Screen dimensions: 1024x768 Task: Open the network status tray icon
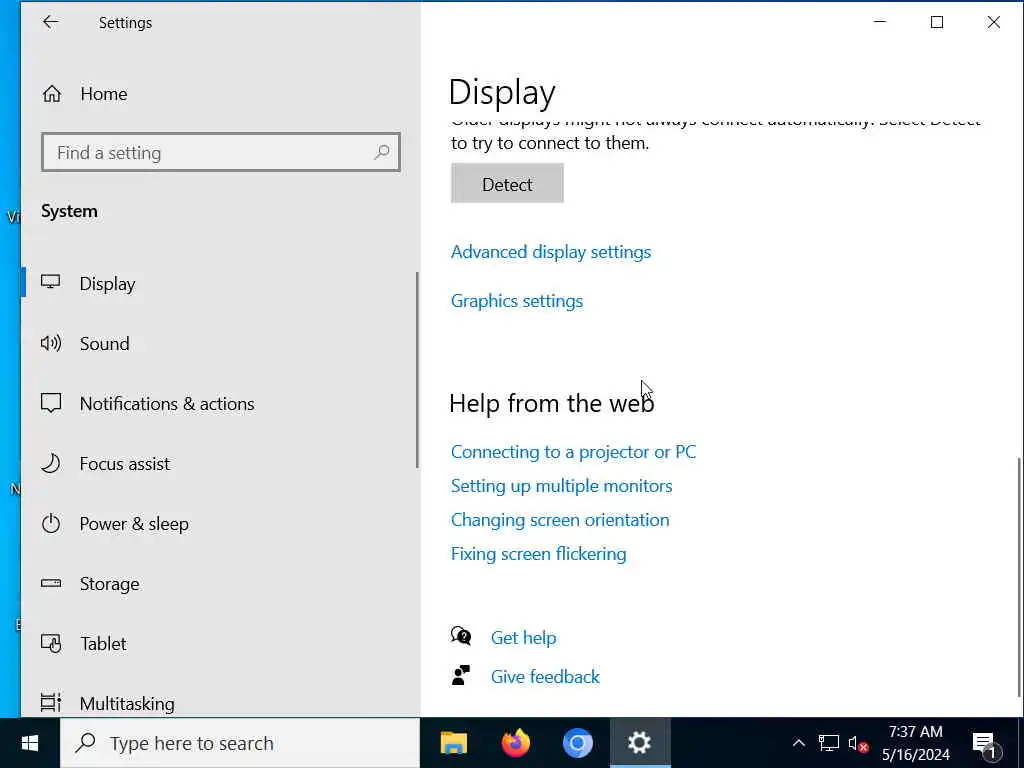(x=829, y=743)
